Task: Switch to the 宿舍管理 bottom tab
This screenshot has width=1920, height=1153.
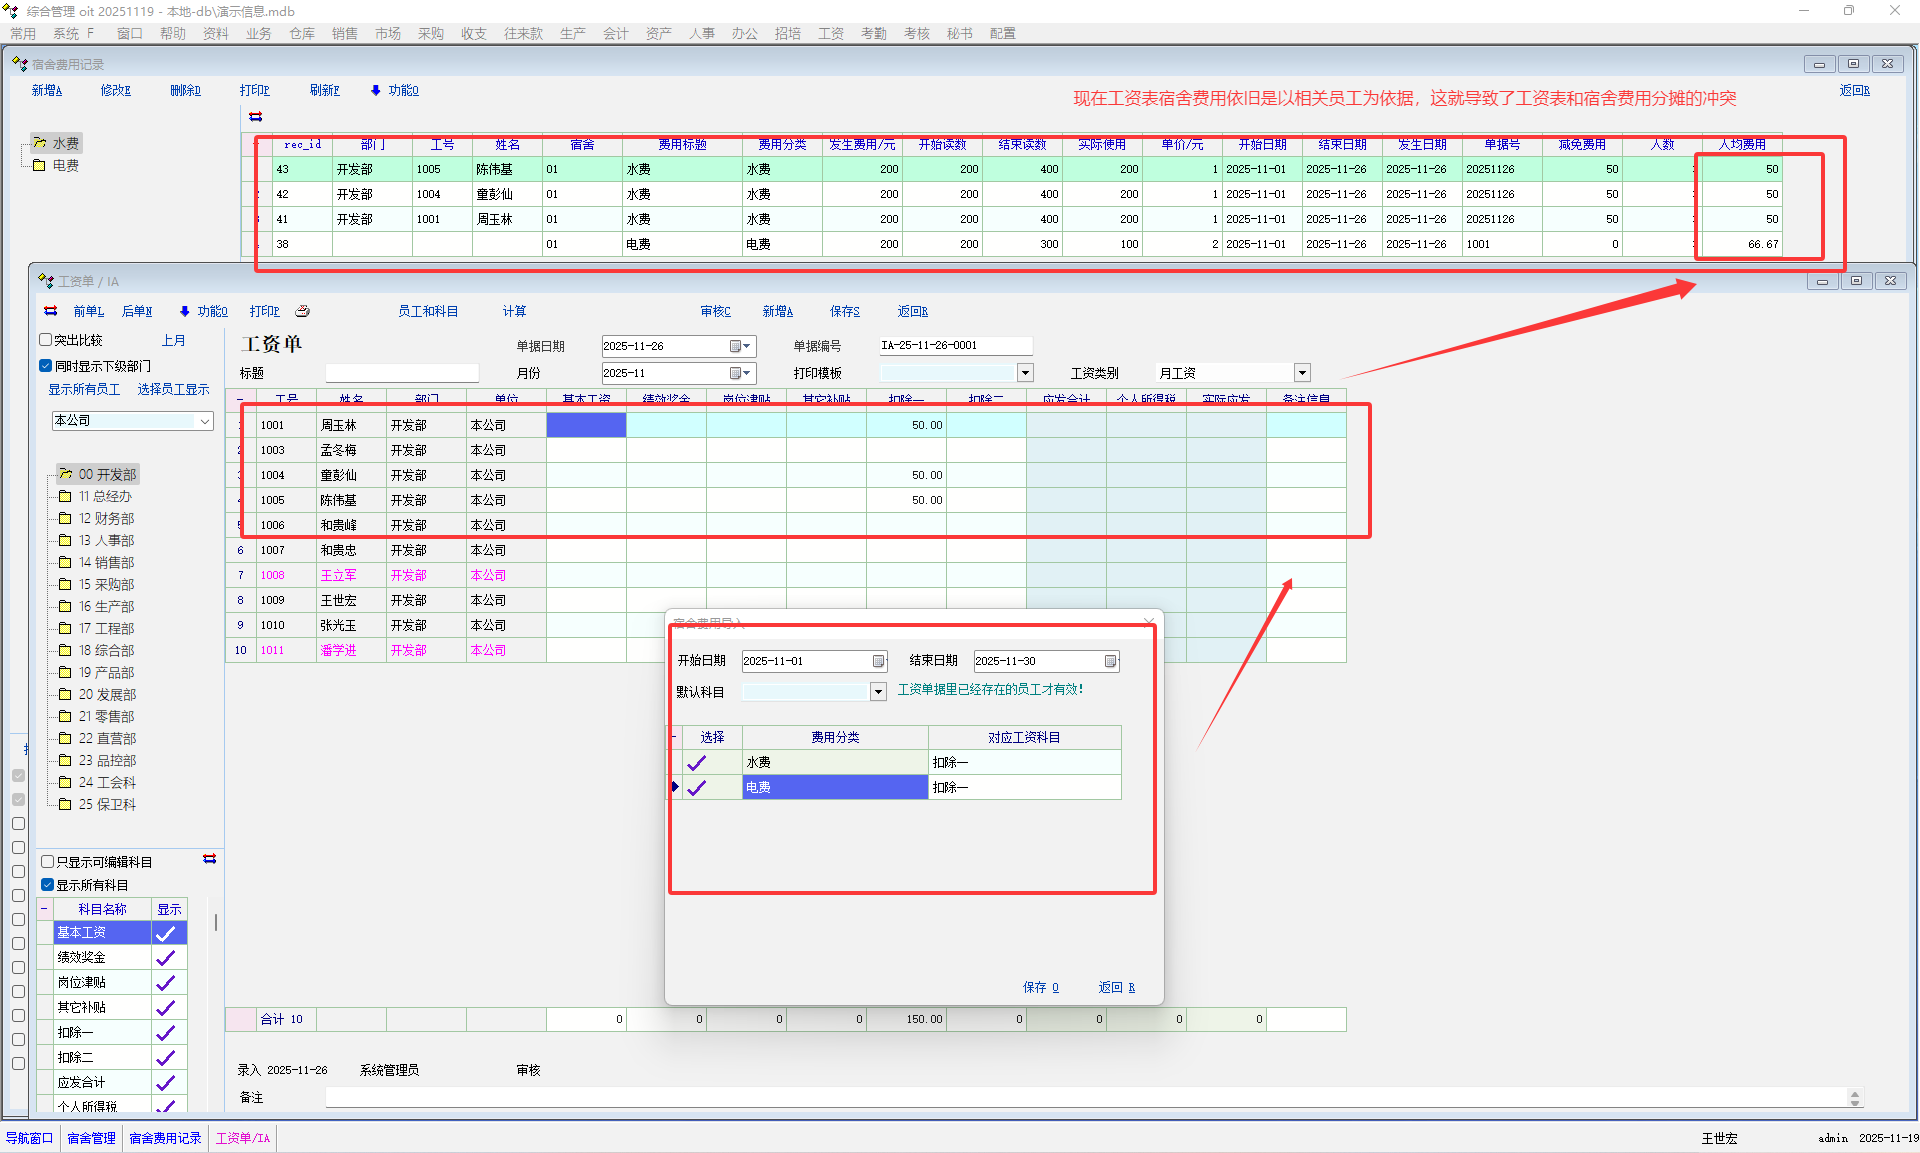Action: click(91, 1138)
